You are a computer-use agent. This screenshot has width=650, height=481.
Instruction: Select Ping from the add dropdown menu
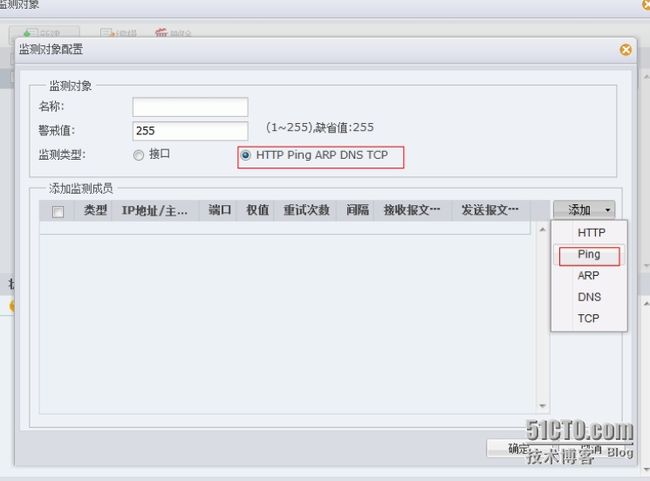(x=589, y=255)
